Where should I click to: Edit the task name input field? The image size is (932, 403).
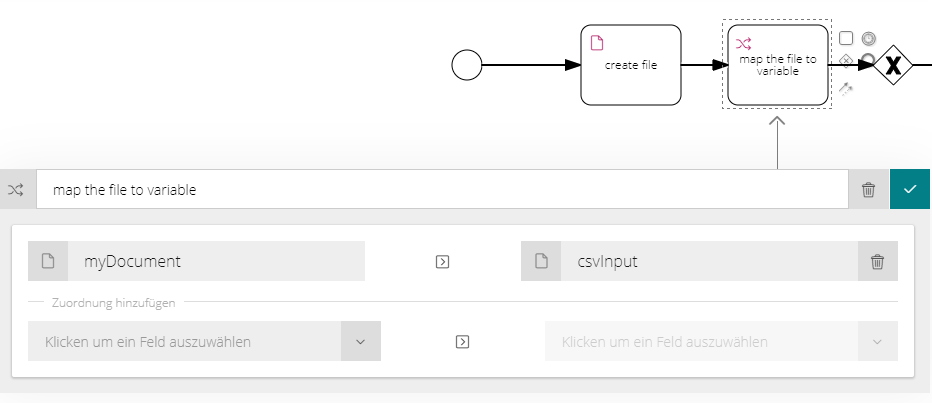click(x=442, y=190)
